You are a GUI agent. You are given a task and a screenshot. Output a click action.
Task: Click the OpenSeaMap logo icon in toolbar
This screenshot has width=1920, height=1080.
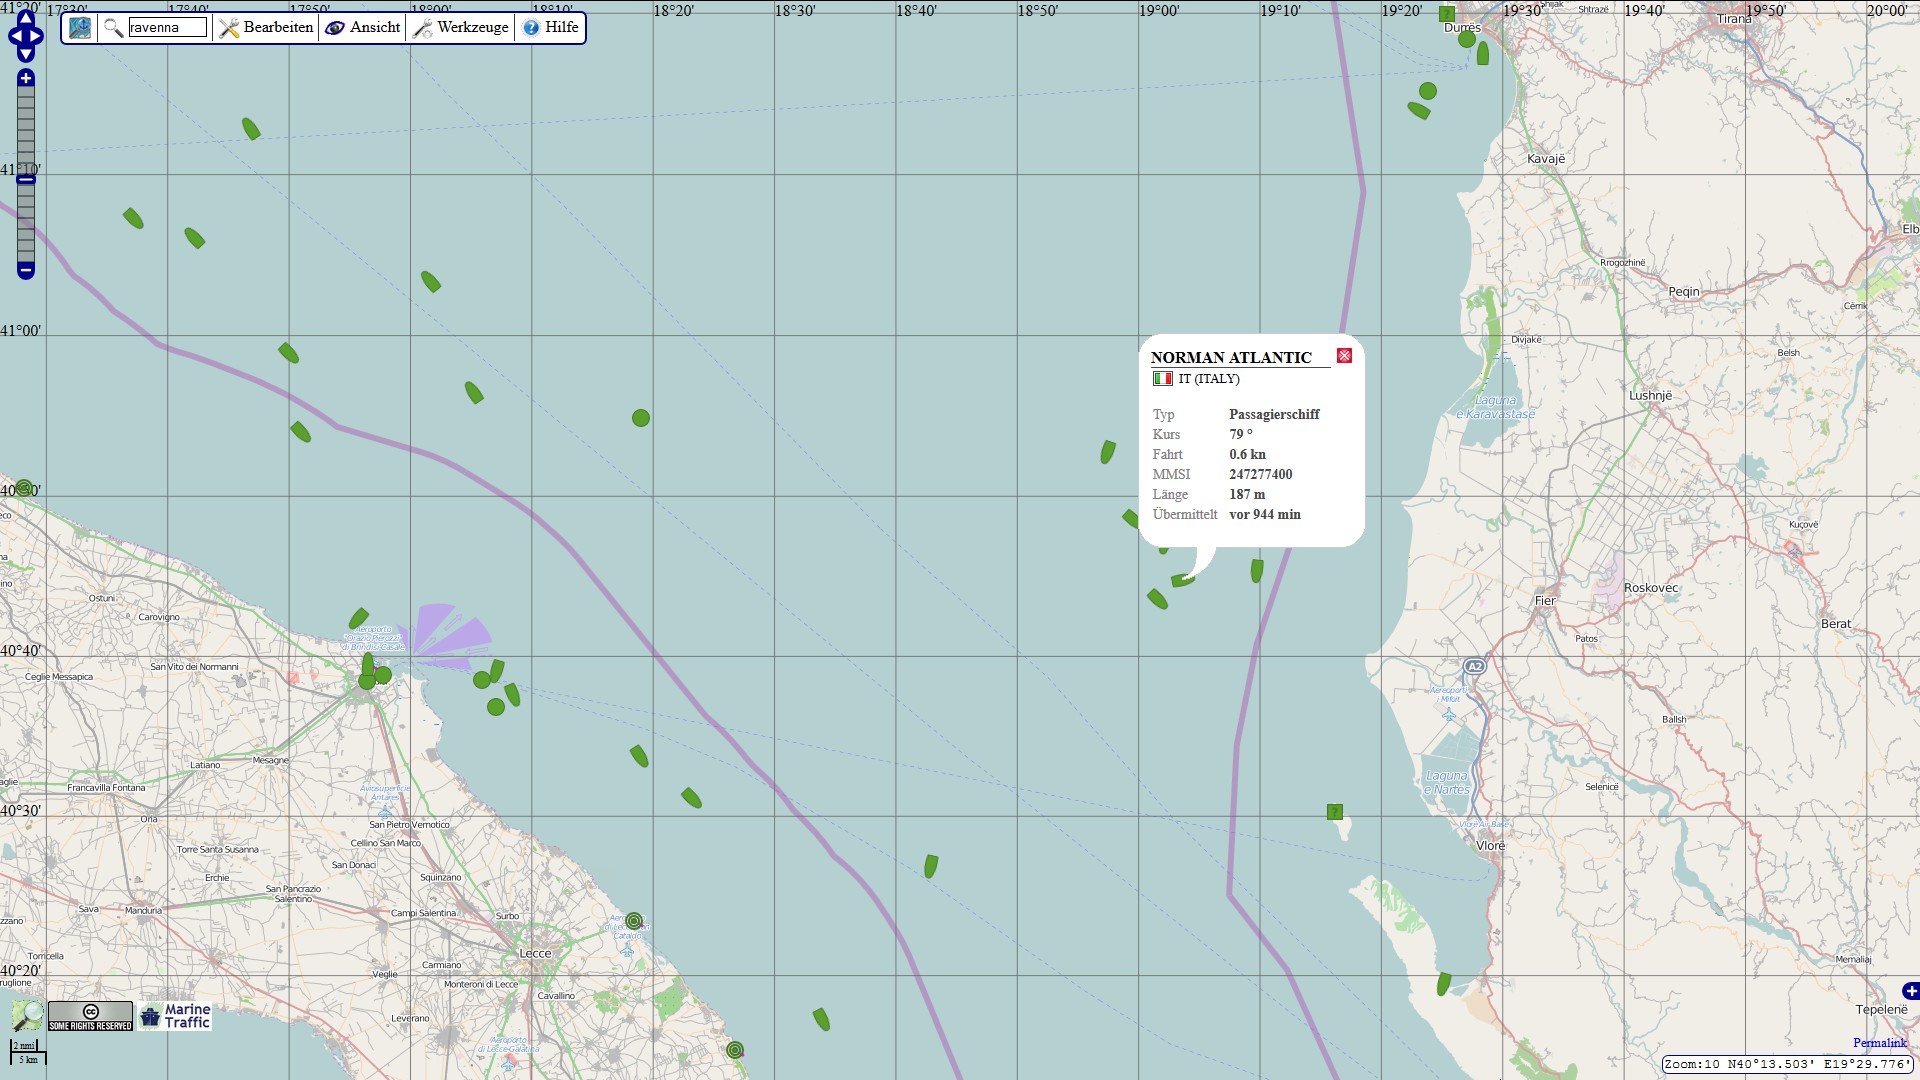80,28
